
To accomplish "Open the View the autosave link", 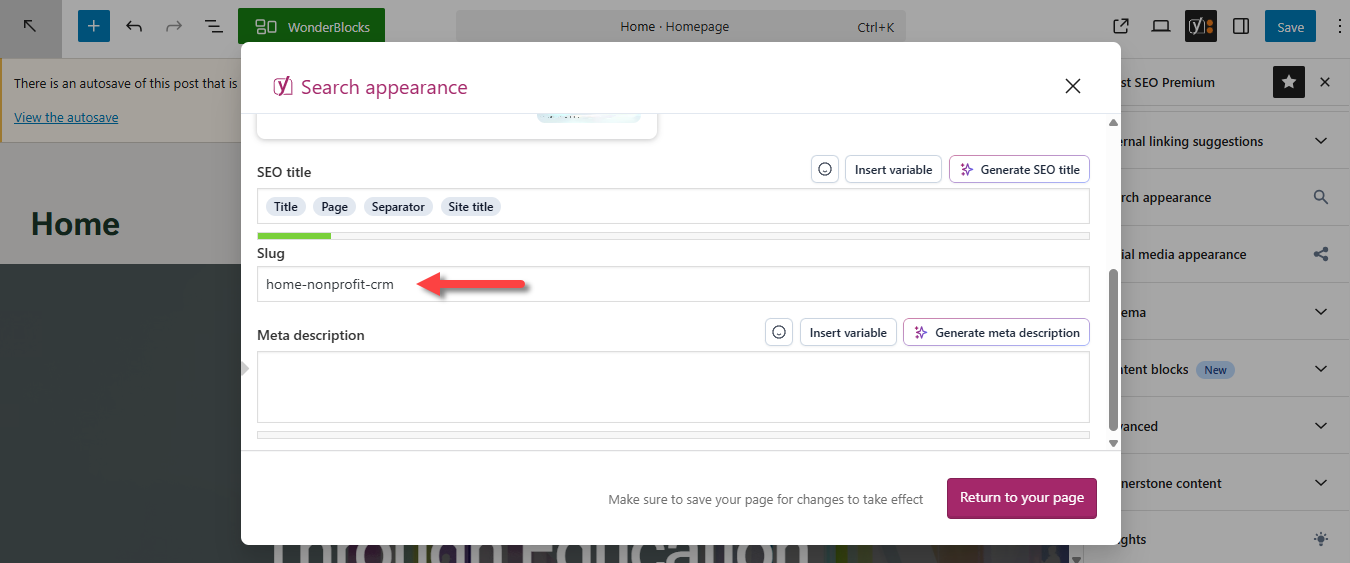I will pos(66,117).
